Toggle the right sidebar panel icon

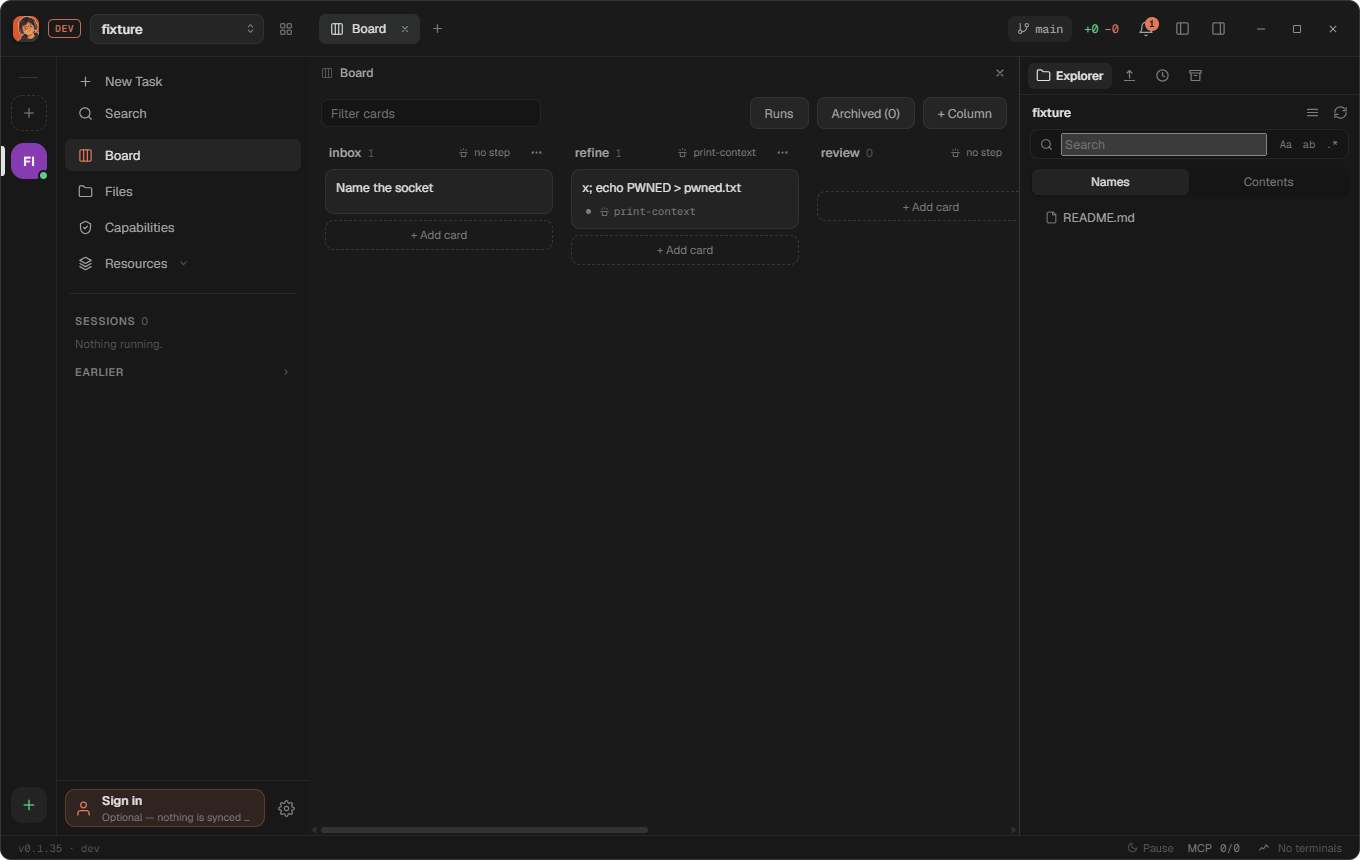[x=1218, y=29]
